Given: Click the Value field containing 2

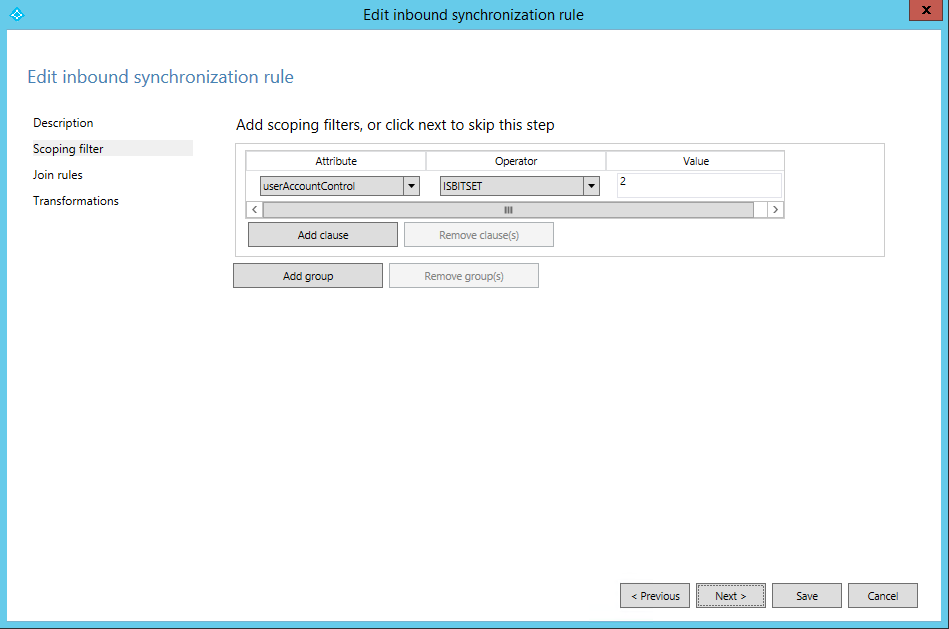Looking at the screenshot, I should click(x=699, y=185).
